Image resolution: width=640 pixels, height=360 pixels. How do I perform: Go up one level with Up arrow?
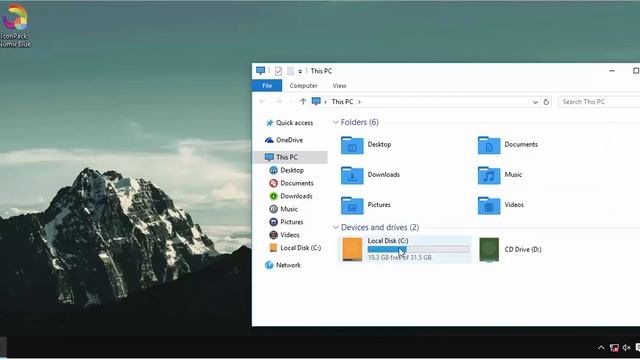(303, 102)
